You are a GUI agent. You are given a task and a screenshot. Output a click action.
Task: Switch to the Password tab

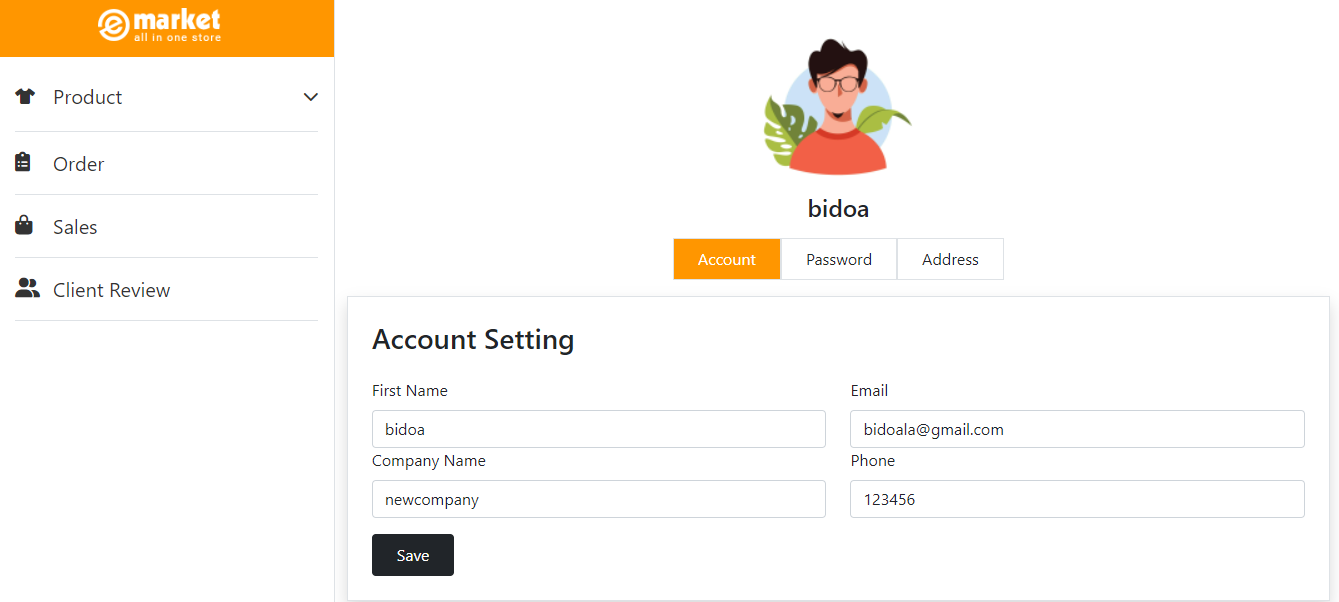pos(838,259)
